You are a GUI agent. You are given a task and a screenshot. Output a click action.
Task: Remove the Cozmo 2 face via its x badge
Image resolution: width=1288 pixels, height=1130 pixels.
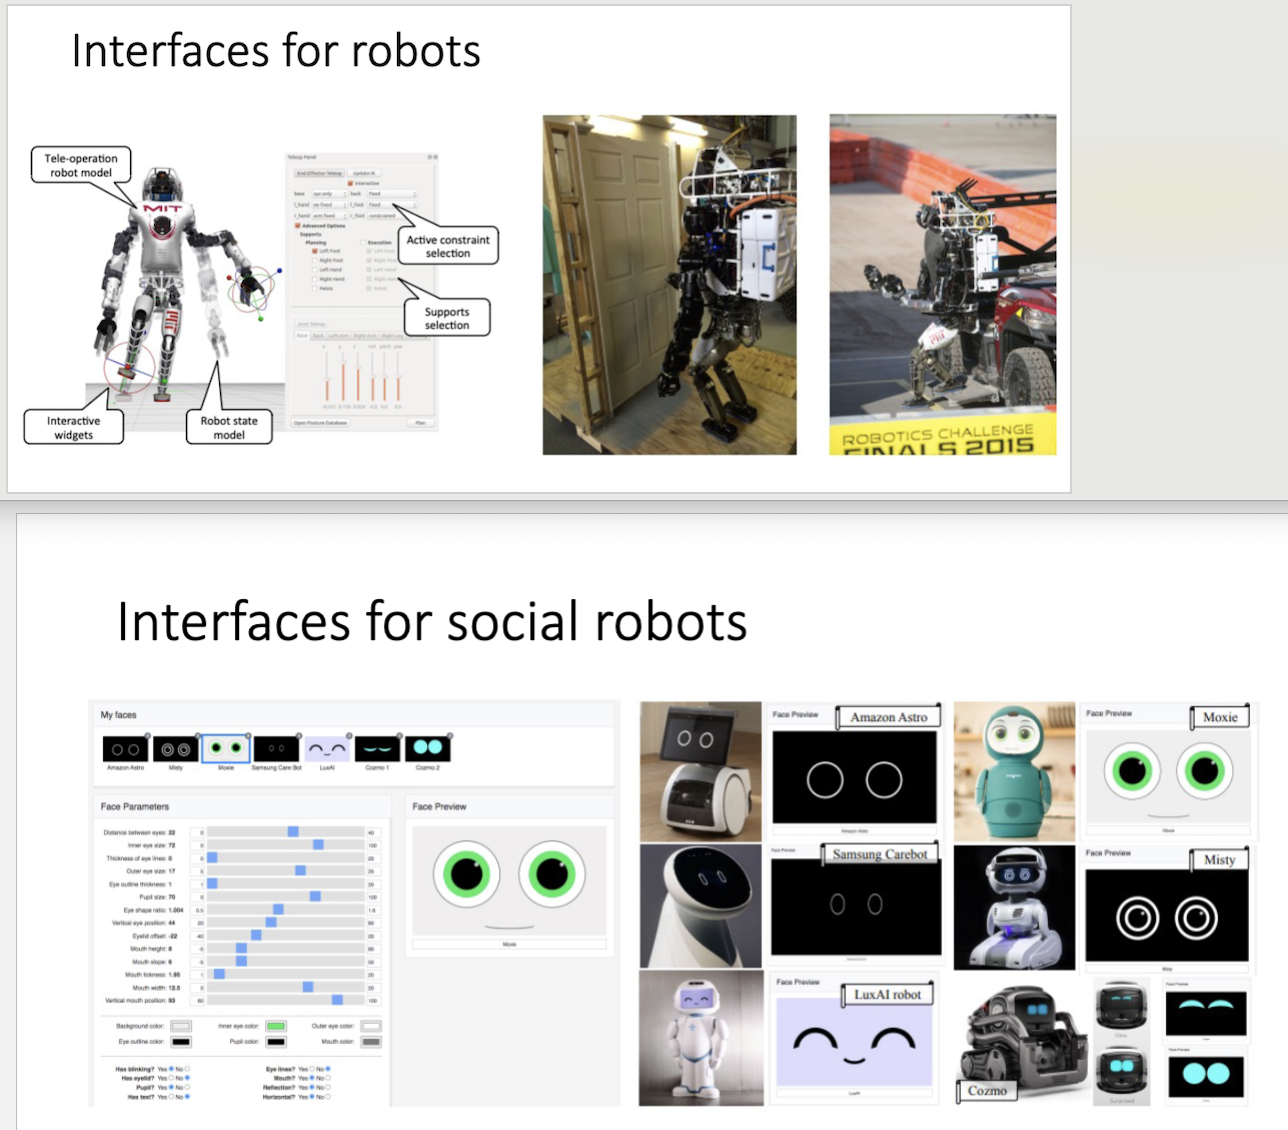point(450,736)
